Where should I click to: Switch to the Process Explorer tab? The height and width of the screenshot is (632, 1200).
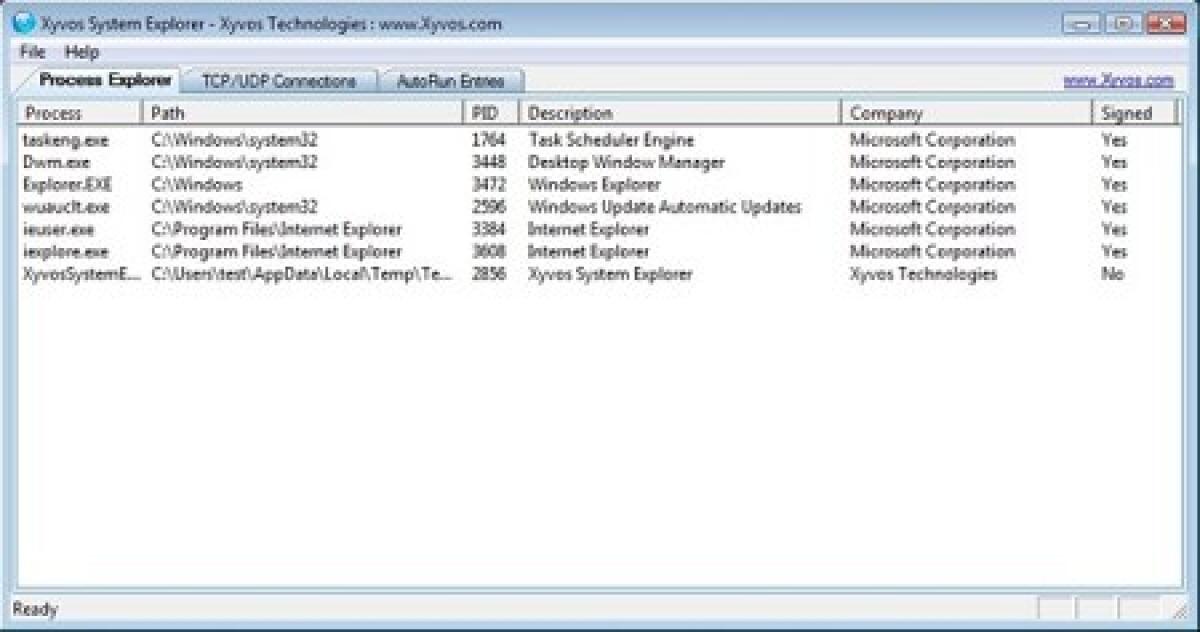(x=105, y=80)
